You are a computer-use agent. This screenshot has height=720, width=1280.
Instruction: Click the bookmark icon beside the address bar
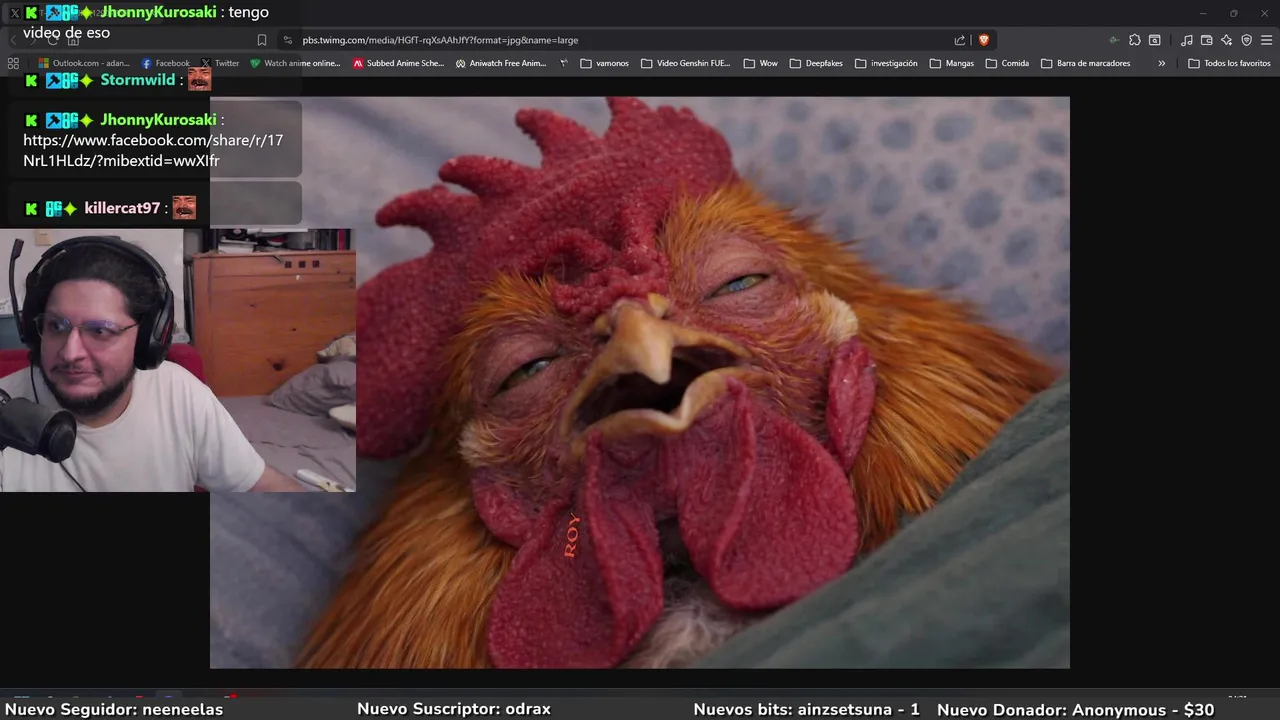[x=262, y=40]
